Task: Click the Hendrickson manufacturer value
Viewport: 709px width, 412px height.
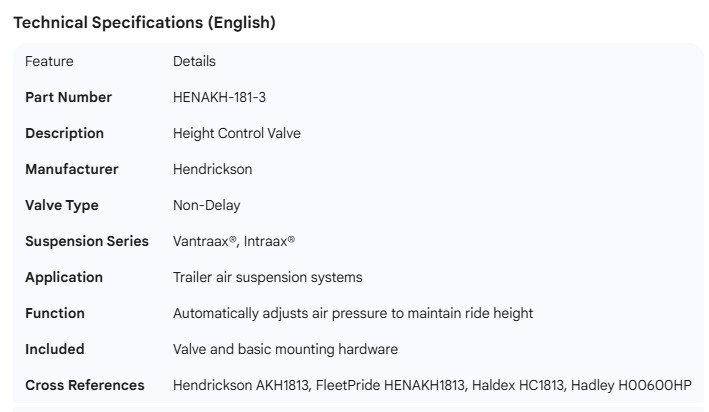Action: tap(212, 169)
